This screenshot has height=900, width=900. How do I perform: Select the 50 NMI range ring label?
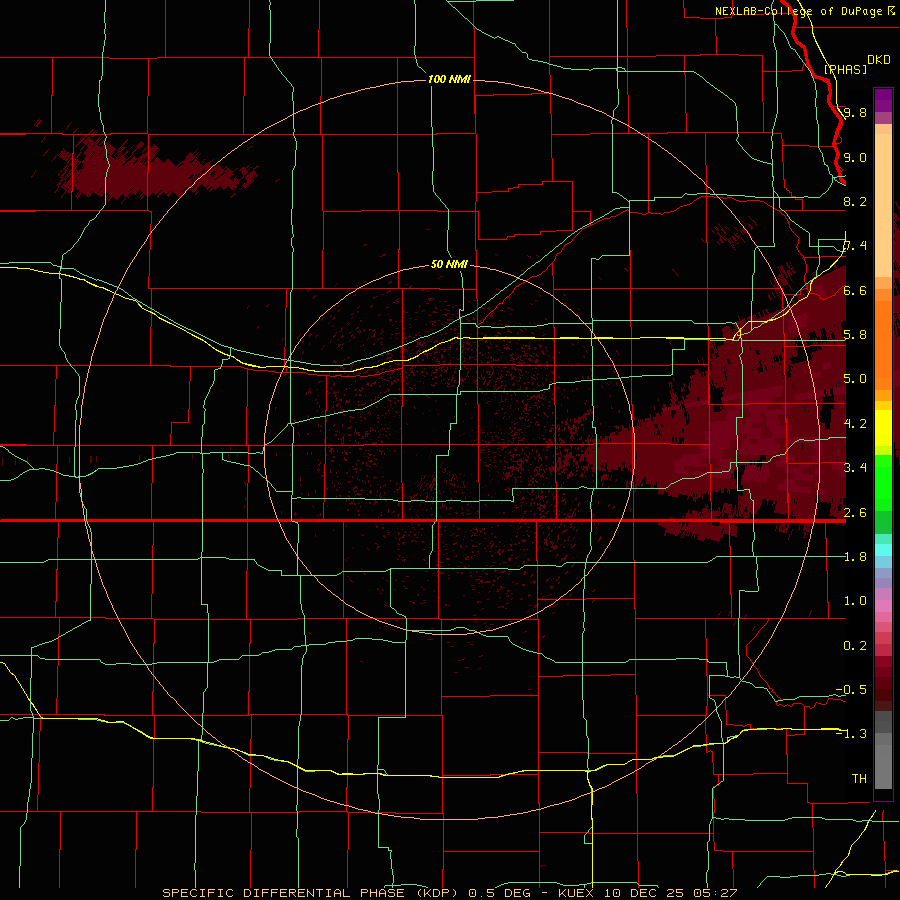(449, 264)
